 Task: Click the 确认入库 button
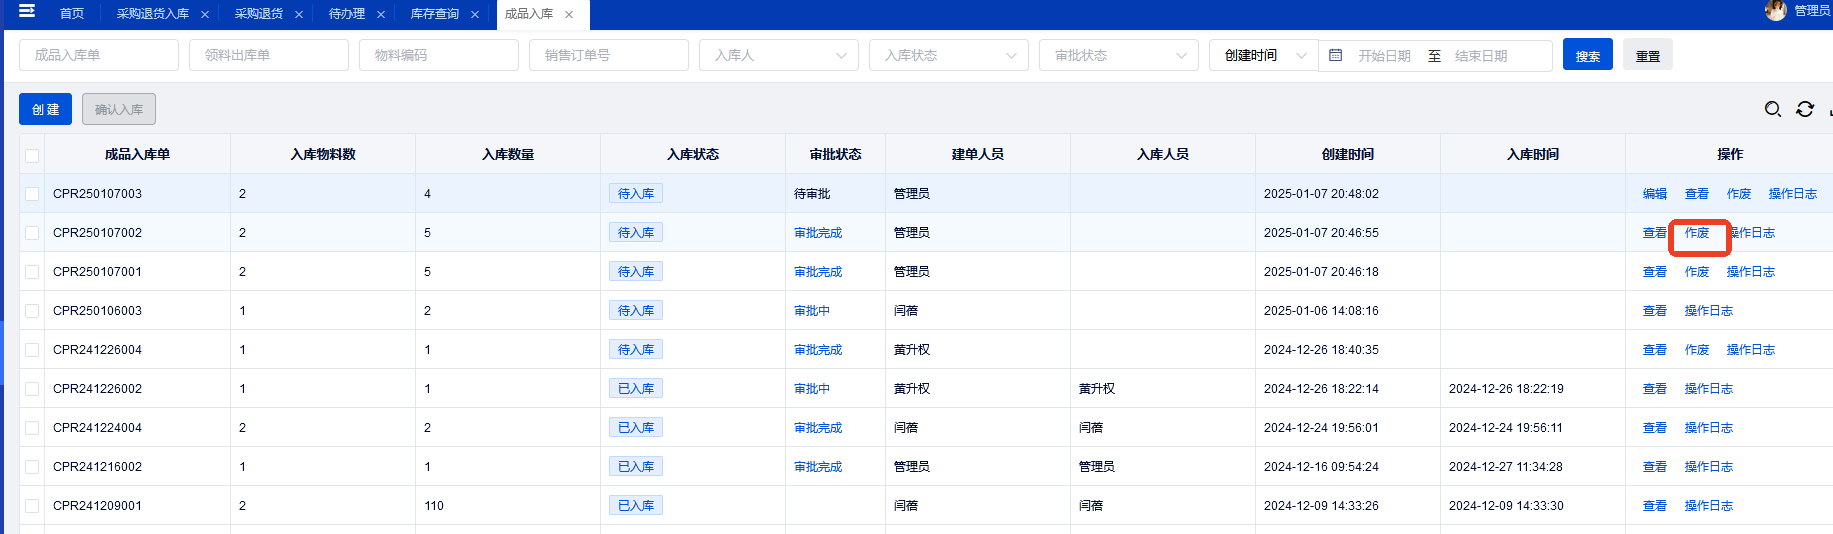(x=119, y=109)
